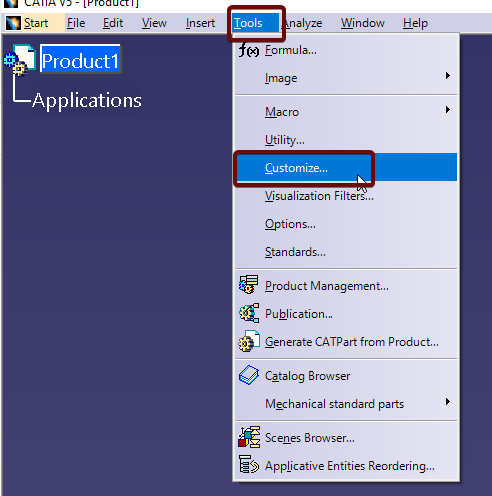Click the Publication gear icon
The height and width of the screenshot is (496, 492).
249,313
